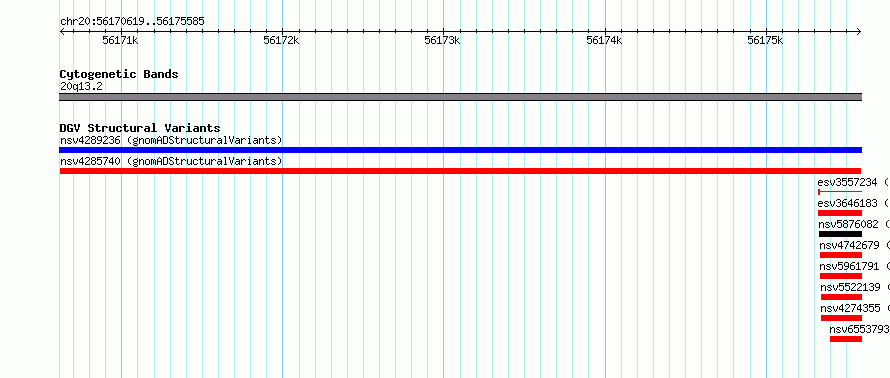890x378 pixels.
Task: Open the esv3557234 variant label
Action: click(x=853, y=182)
